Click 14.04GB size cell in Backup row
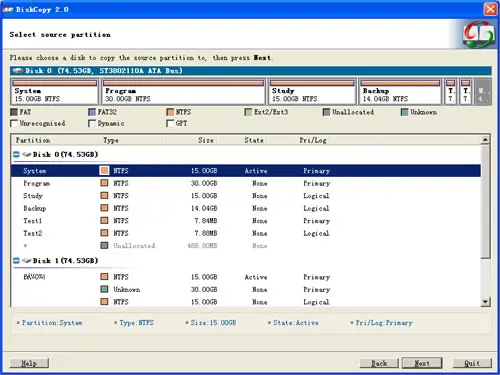The image size is (500, 375). [x=204, y=208]
